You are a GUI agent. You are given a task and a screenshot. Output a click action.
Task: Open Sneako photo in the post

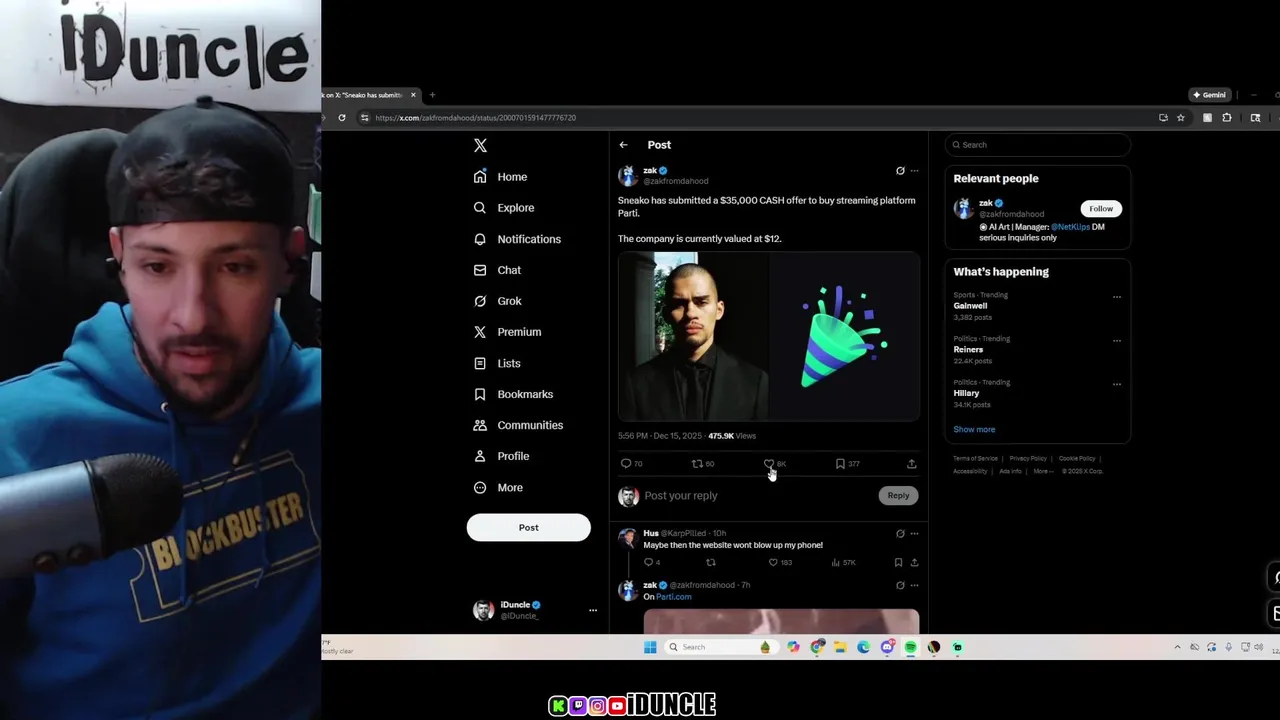point(693,336)
